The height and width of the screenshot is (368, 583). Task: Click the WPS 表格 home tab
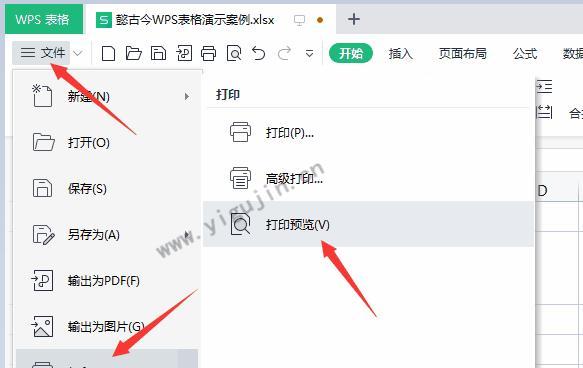(44, 19)
